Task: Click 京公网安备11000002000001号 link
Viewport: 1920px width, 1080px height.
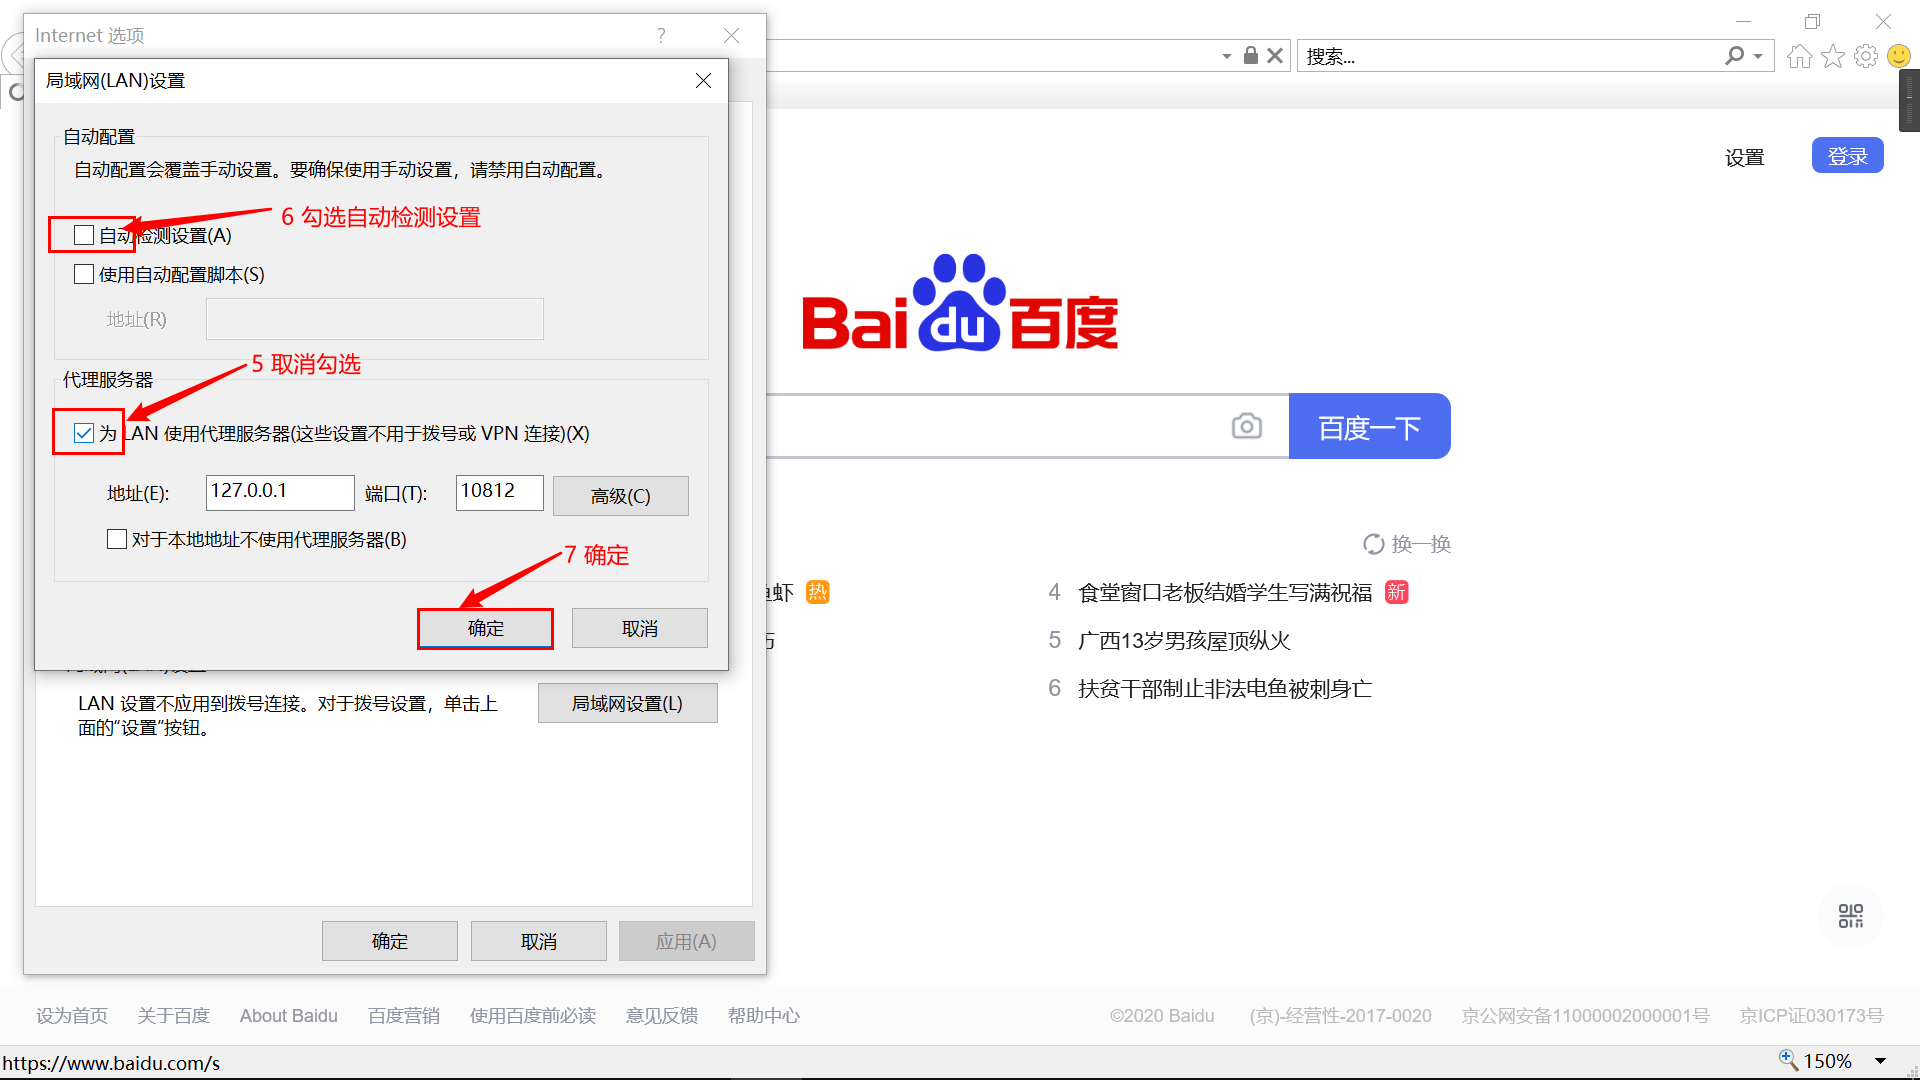Action: pos(1585,1016)
